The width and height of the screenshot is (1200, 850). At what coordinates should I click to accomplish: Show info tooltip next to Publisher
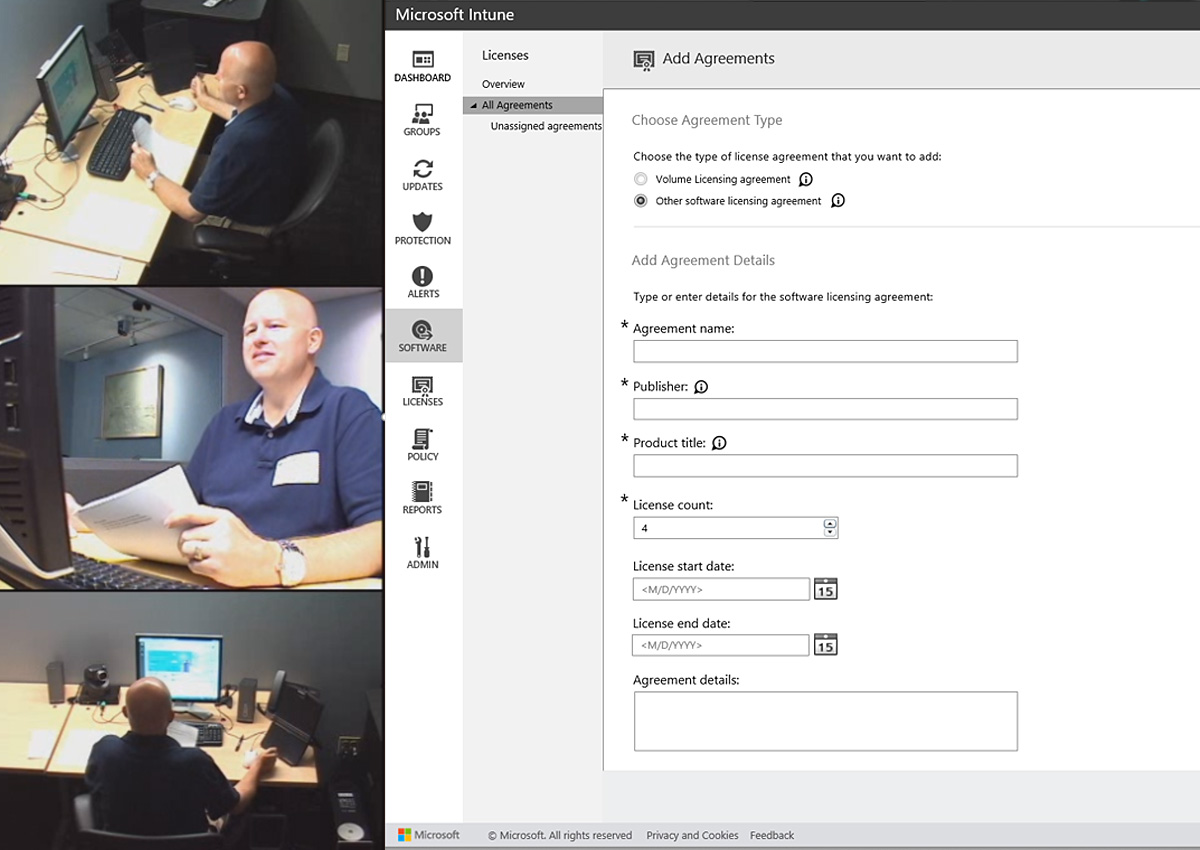(701, 387)
